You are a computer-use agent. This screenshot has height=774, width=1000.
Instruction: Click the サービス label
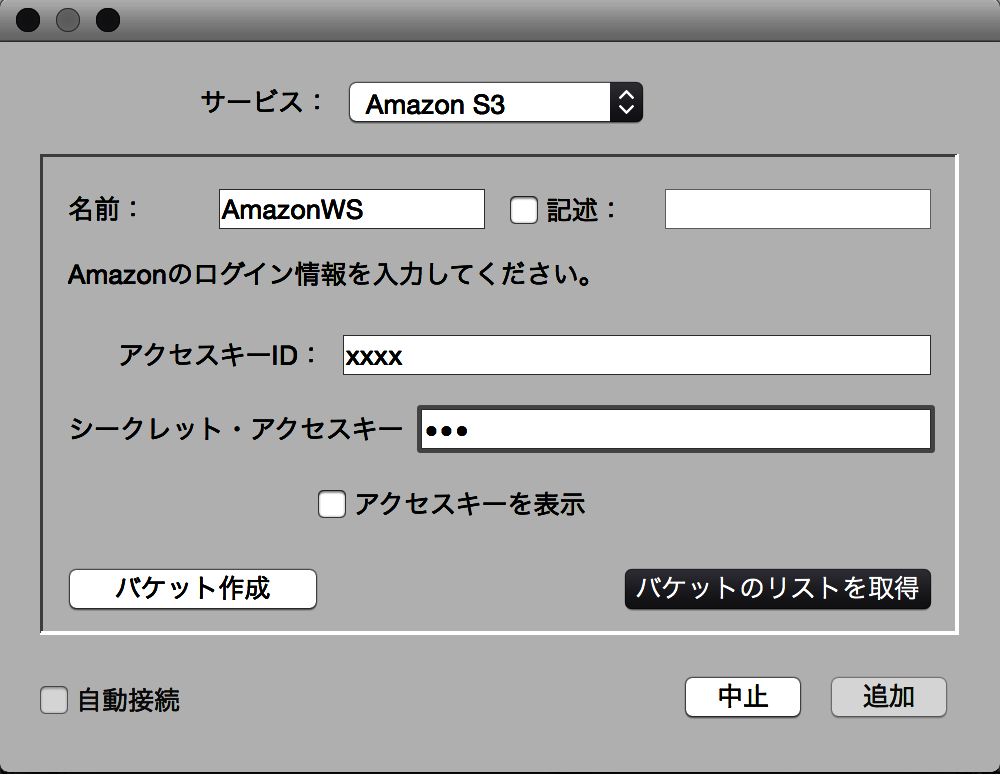click(261, 102)
